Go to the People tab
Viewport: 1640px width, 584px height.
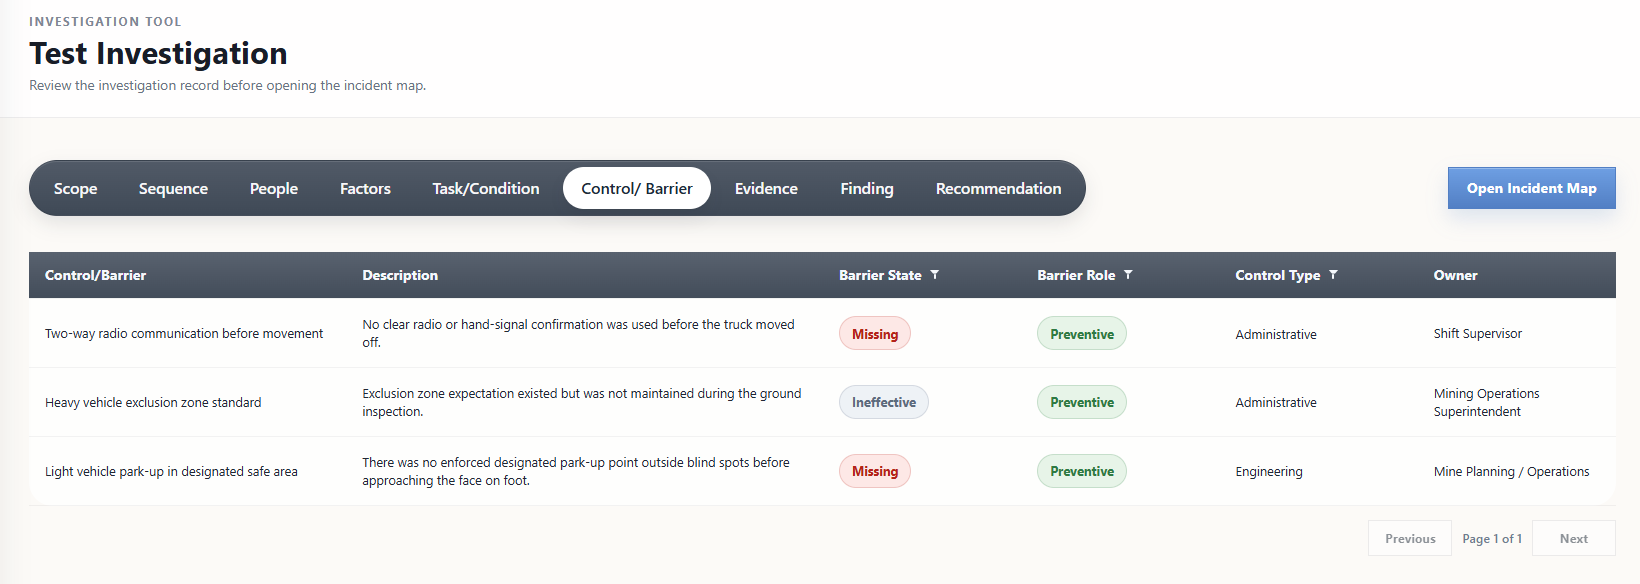[x=274, y=188]
